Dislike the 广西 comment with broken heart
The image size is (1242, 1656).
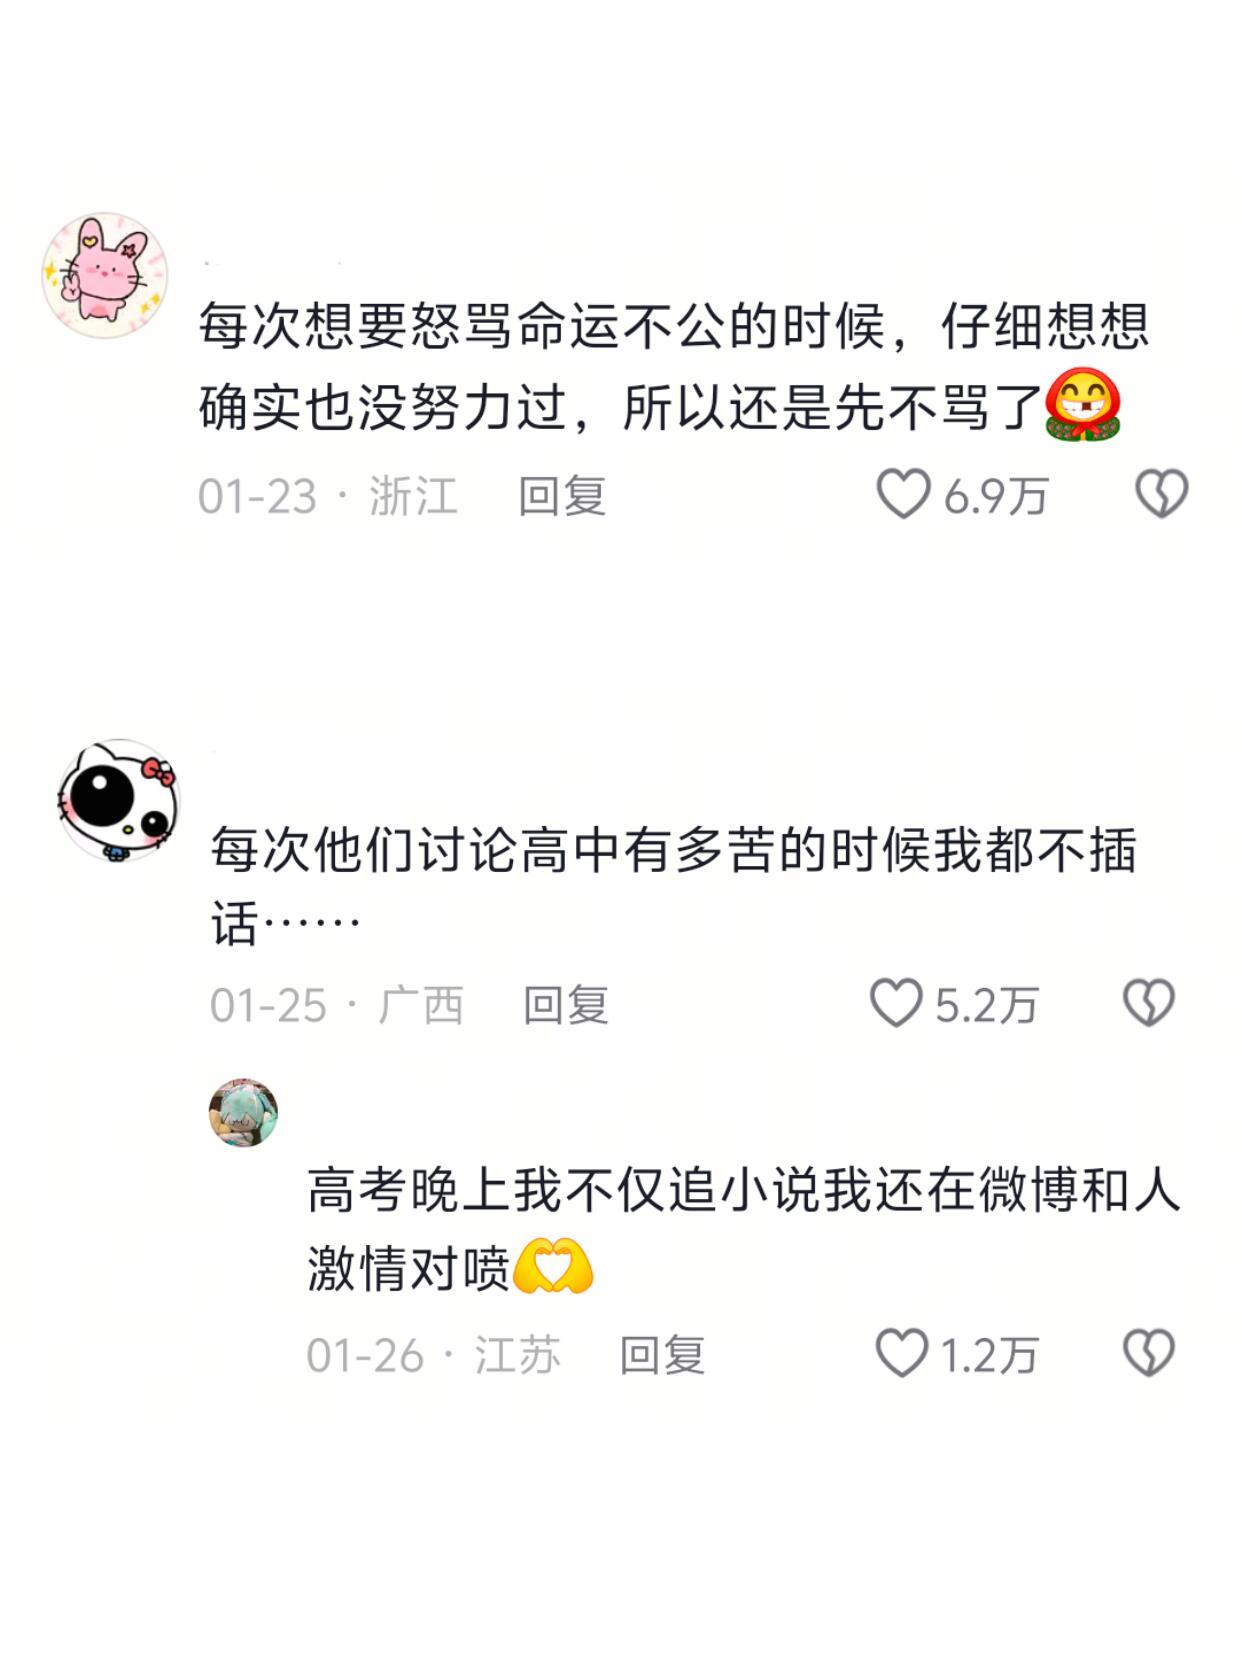coord(1148,1003)
